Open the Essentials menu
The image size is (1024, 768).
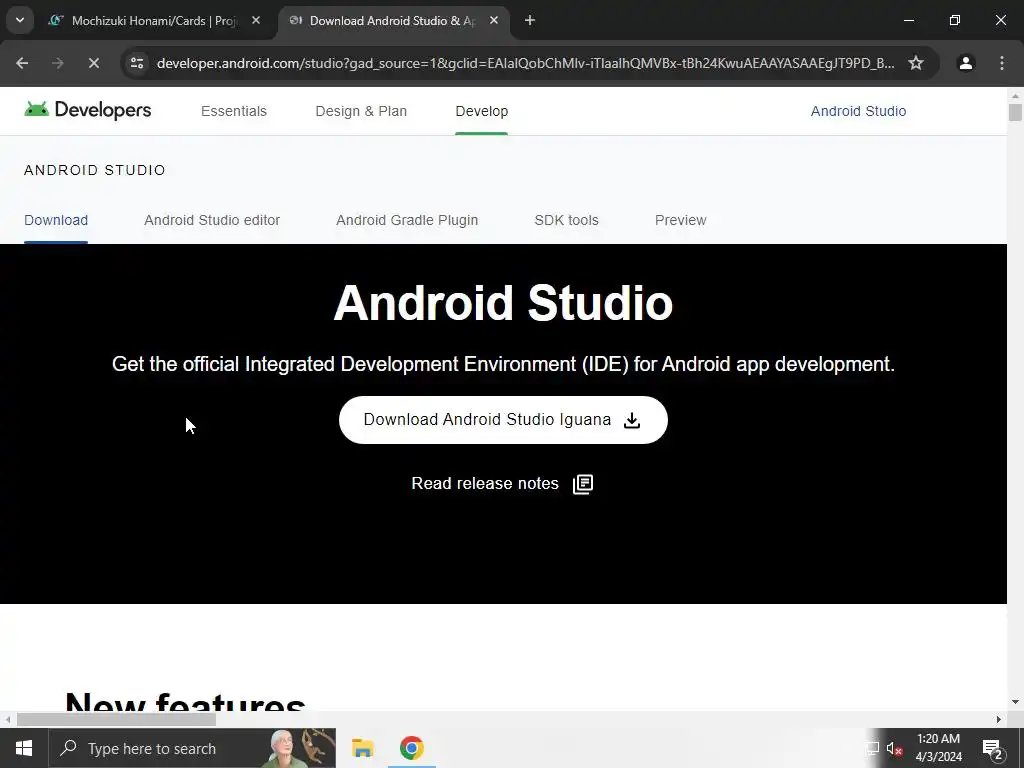tap(234, 111)
